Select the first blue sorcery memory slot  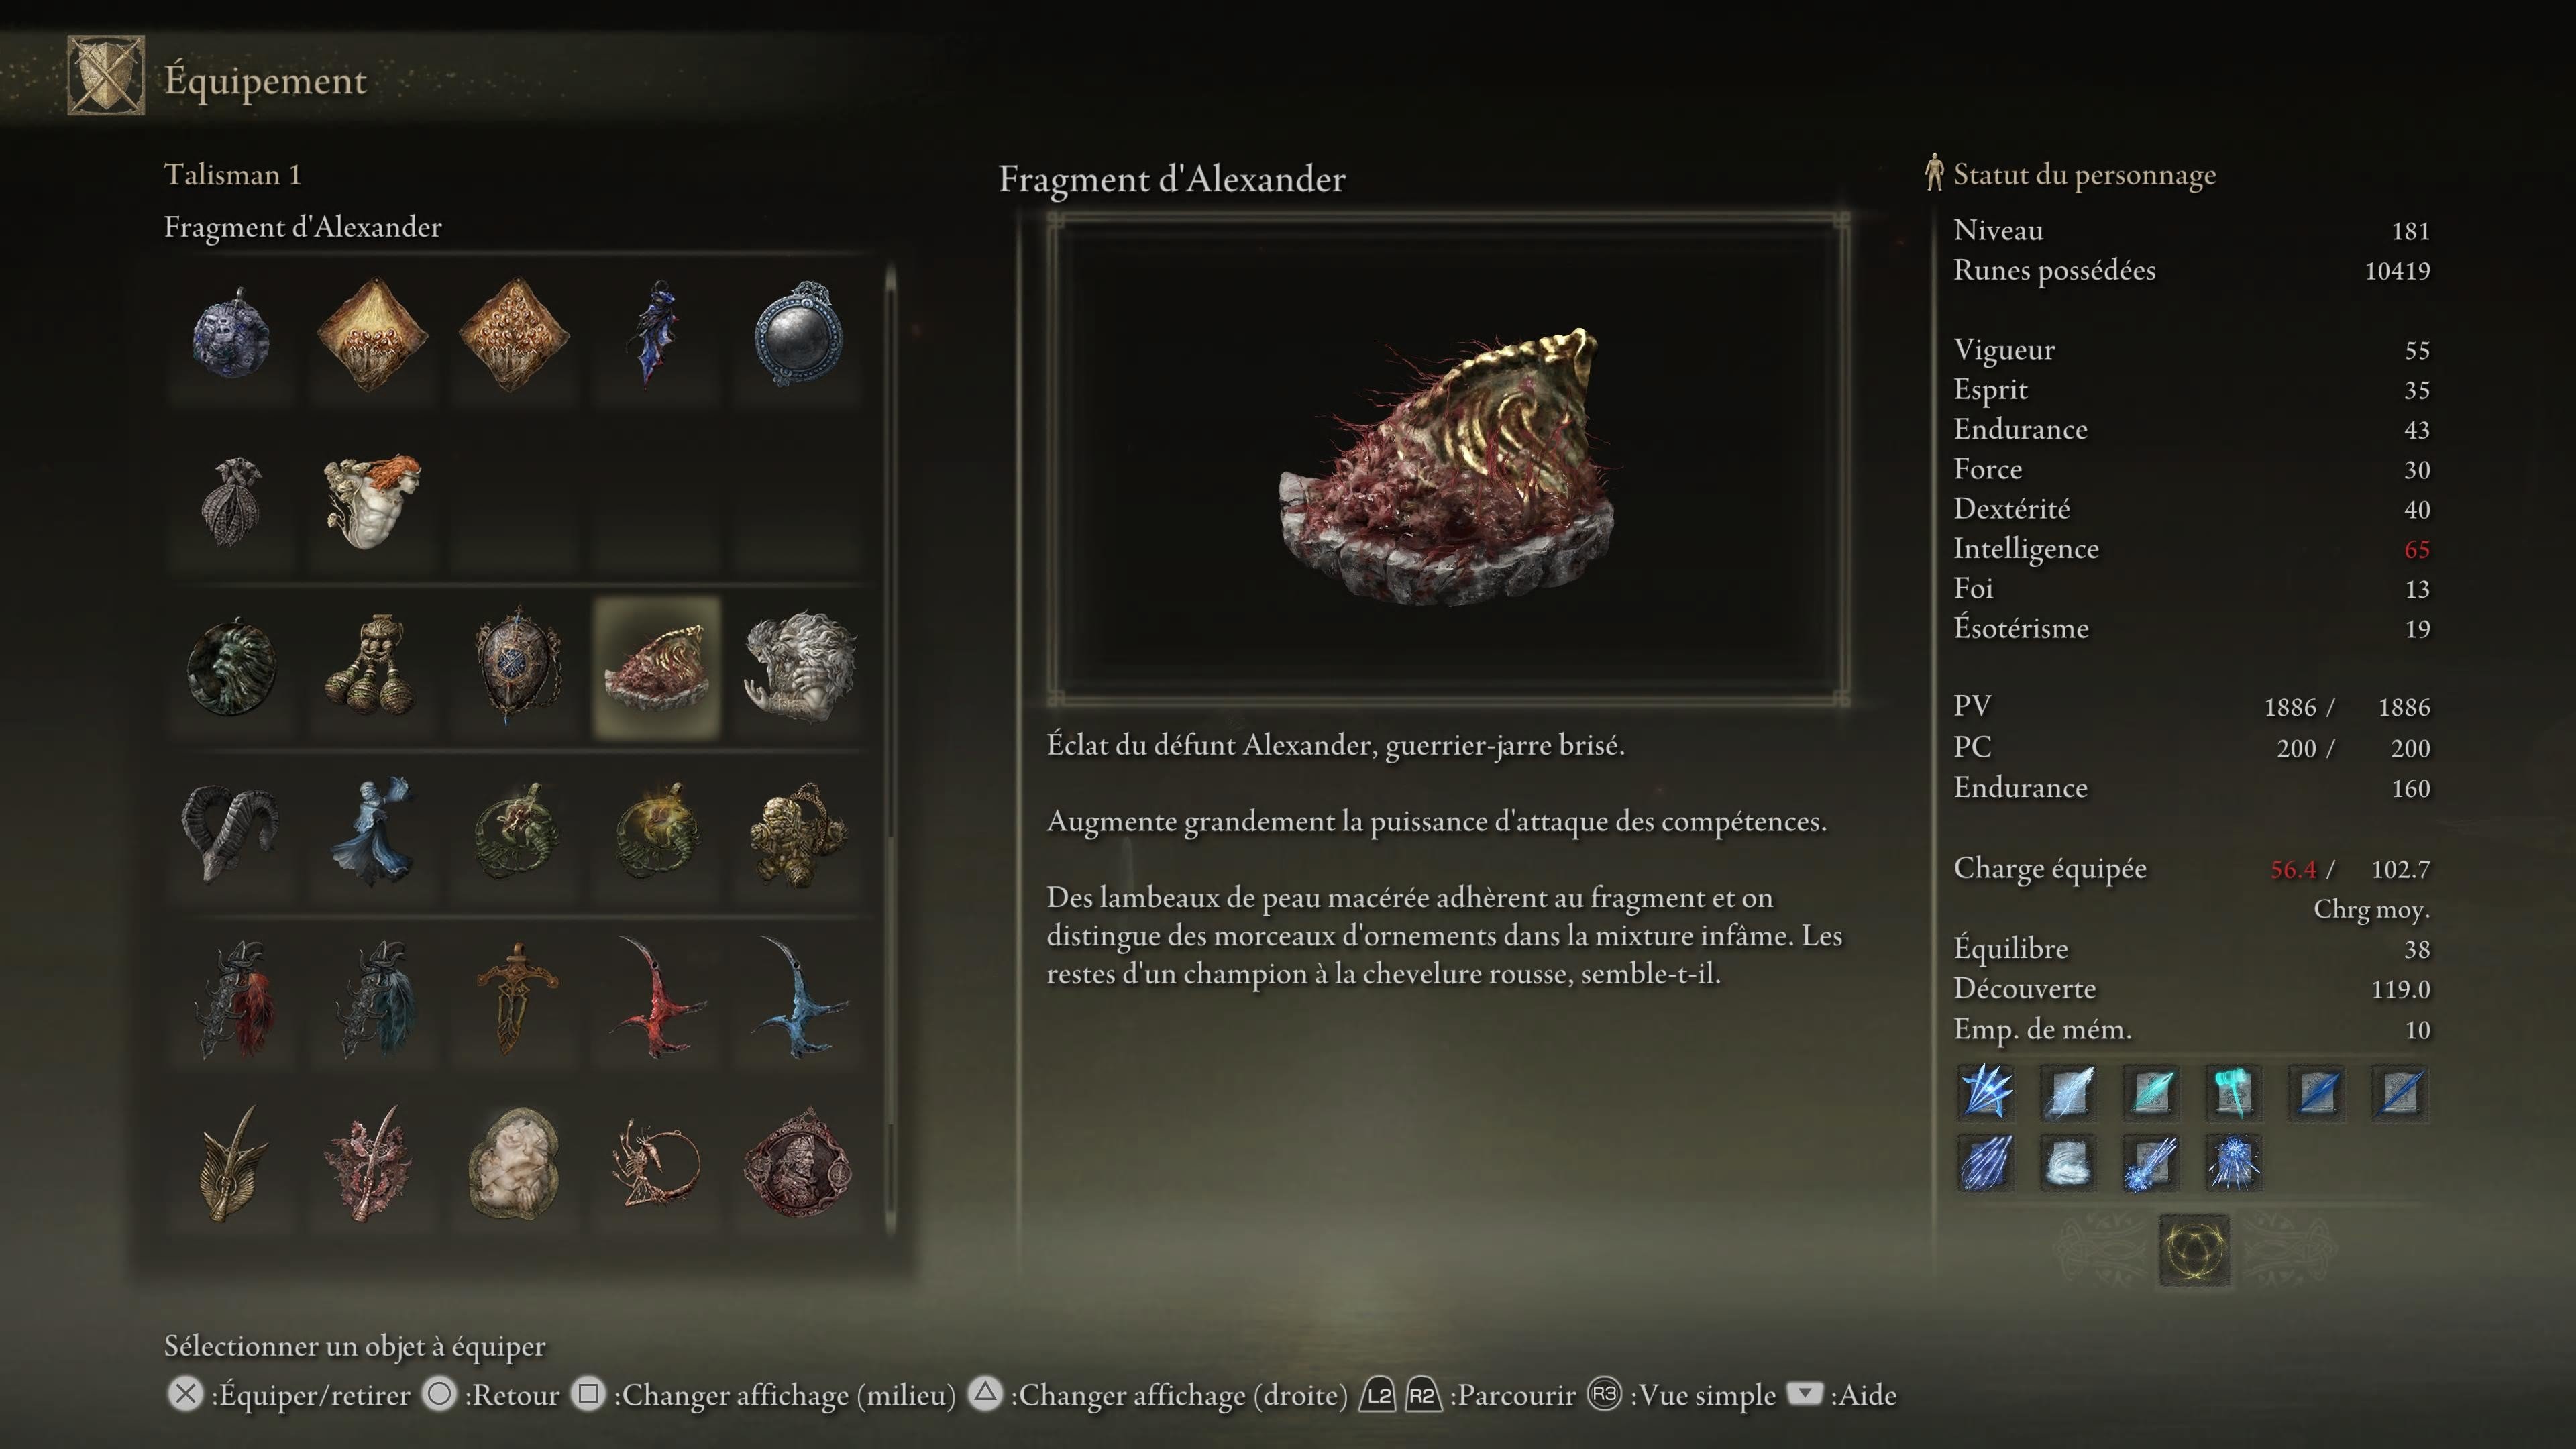point(1986,1091)
